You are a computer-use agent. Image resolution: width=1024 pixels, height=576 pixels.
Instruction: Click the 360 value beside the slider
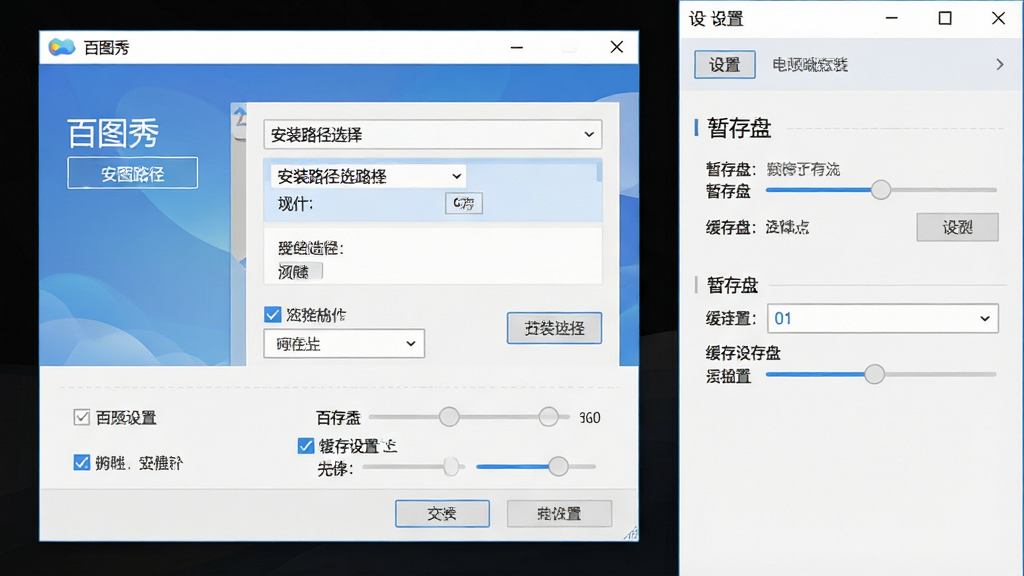(590, 418)
